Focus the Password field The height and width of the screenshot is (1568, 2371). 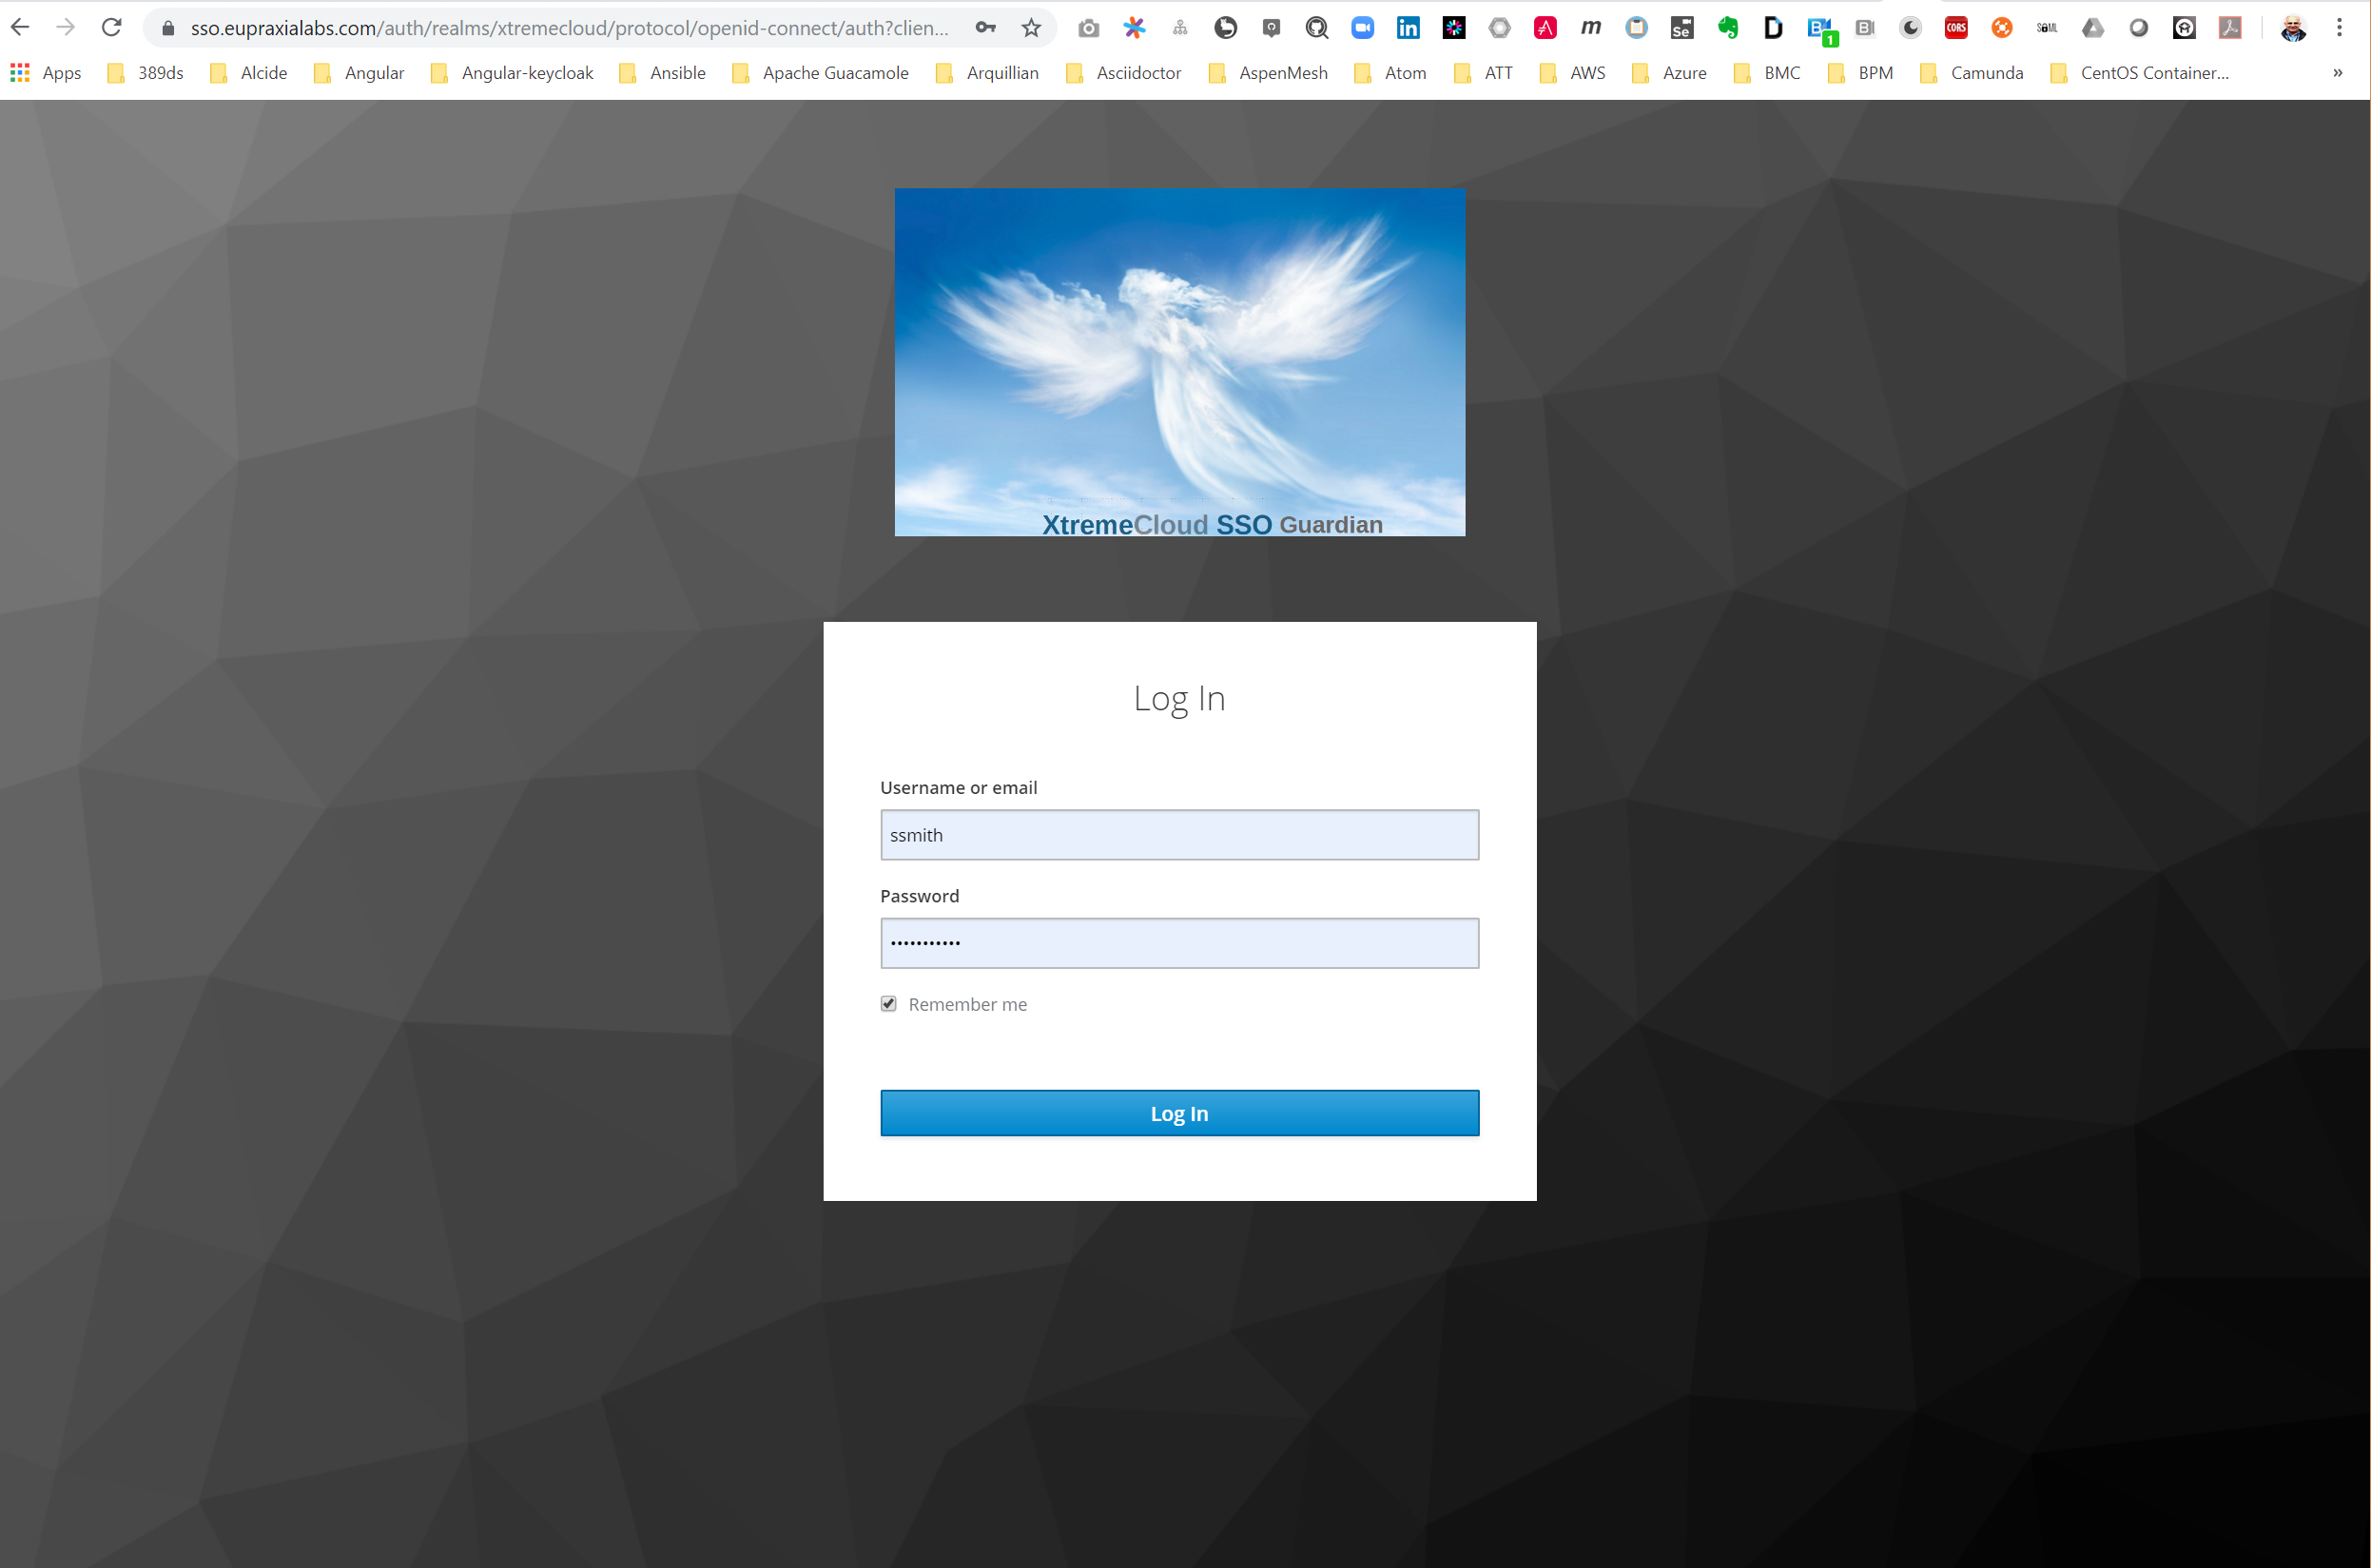[x=1180, y=943]
